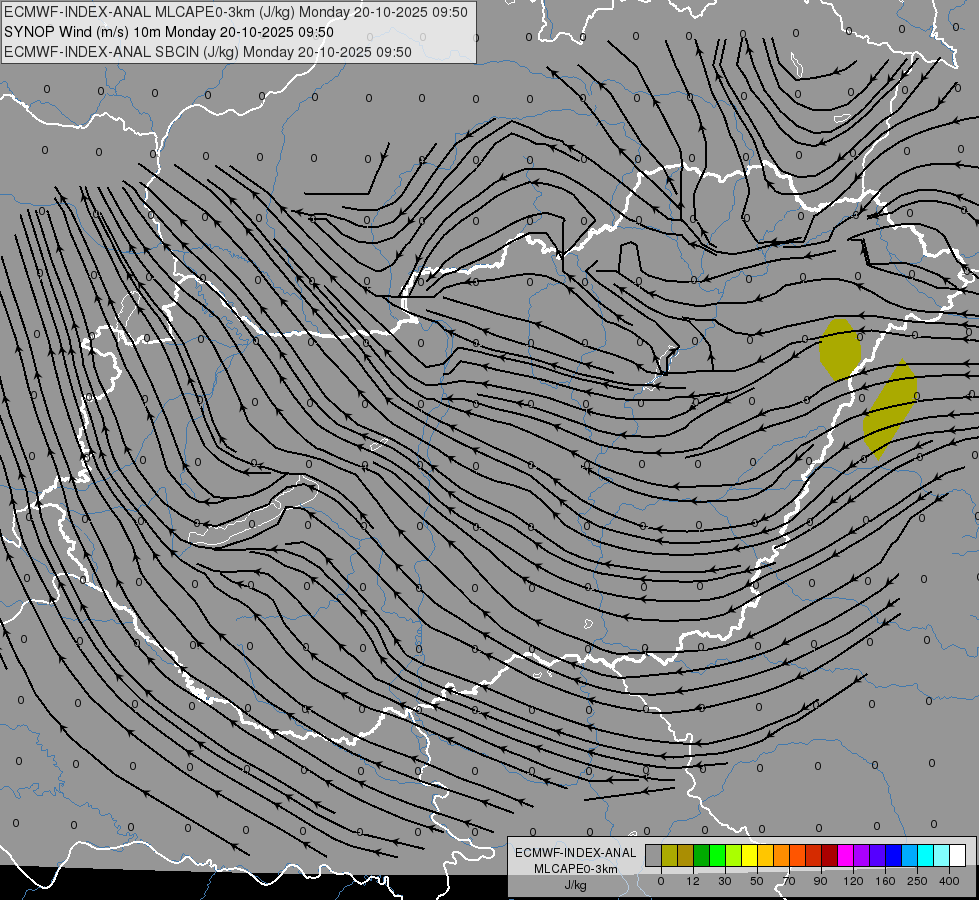This screenshot has height=900, width=979.
Task: Click the gray swatch in the MLCAPE legend
Action: [x=654, y=855]
